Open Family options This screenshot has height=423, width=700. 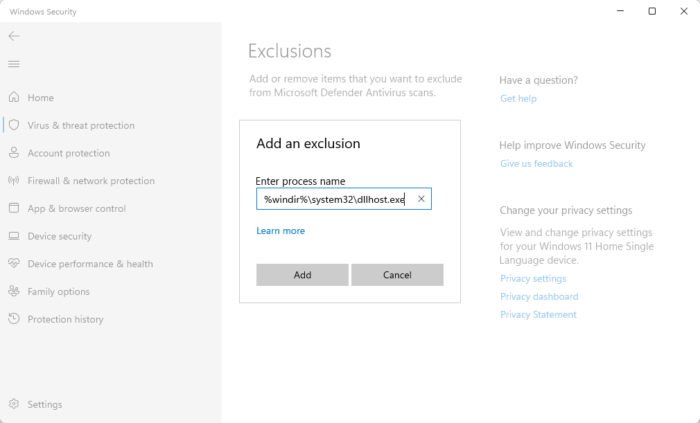[58, 291]
